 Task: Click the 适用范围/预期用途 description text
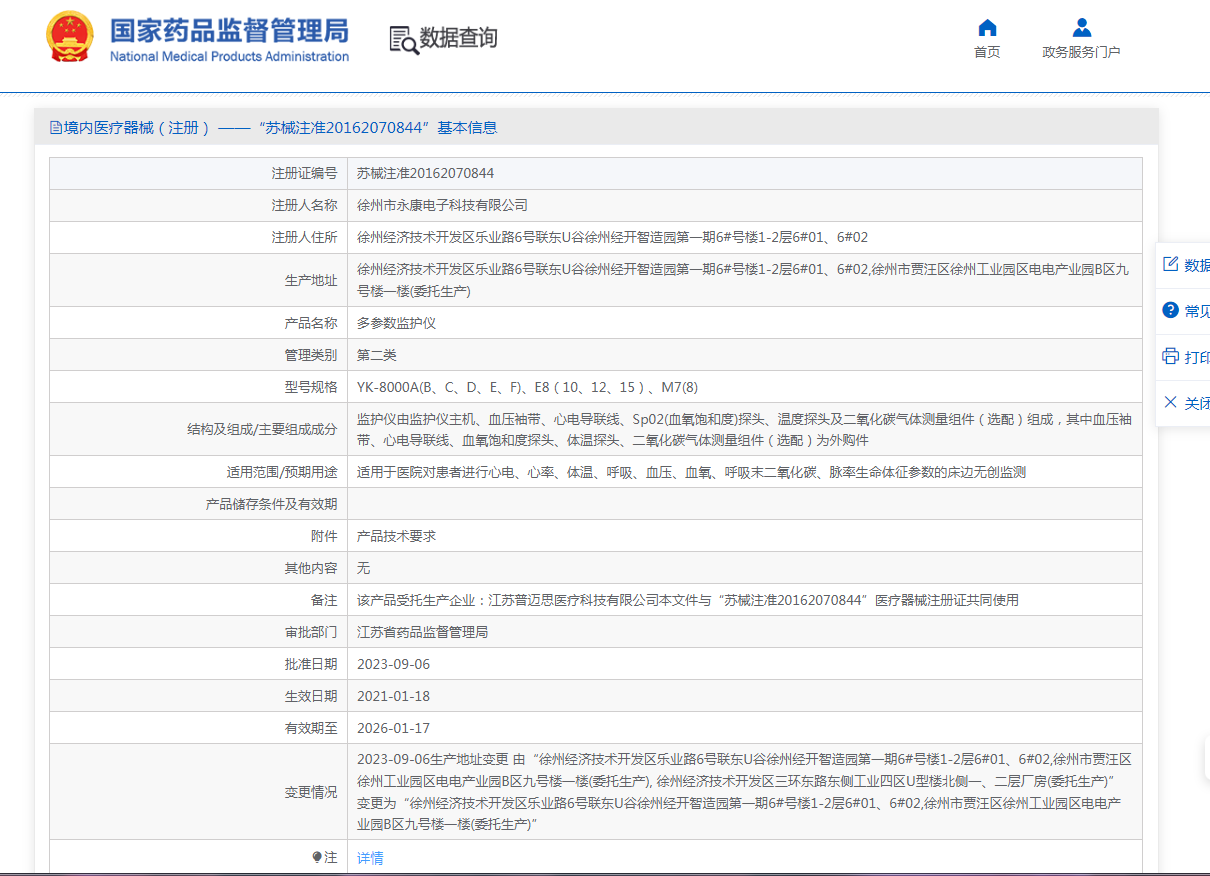tap(691, 472)
